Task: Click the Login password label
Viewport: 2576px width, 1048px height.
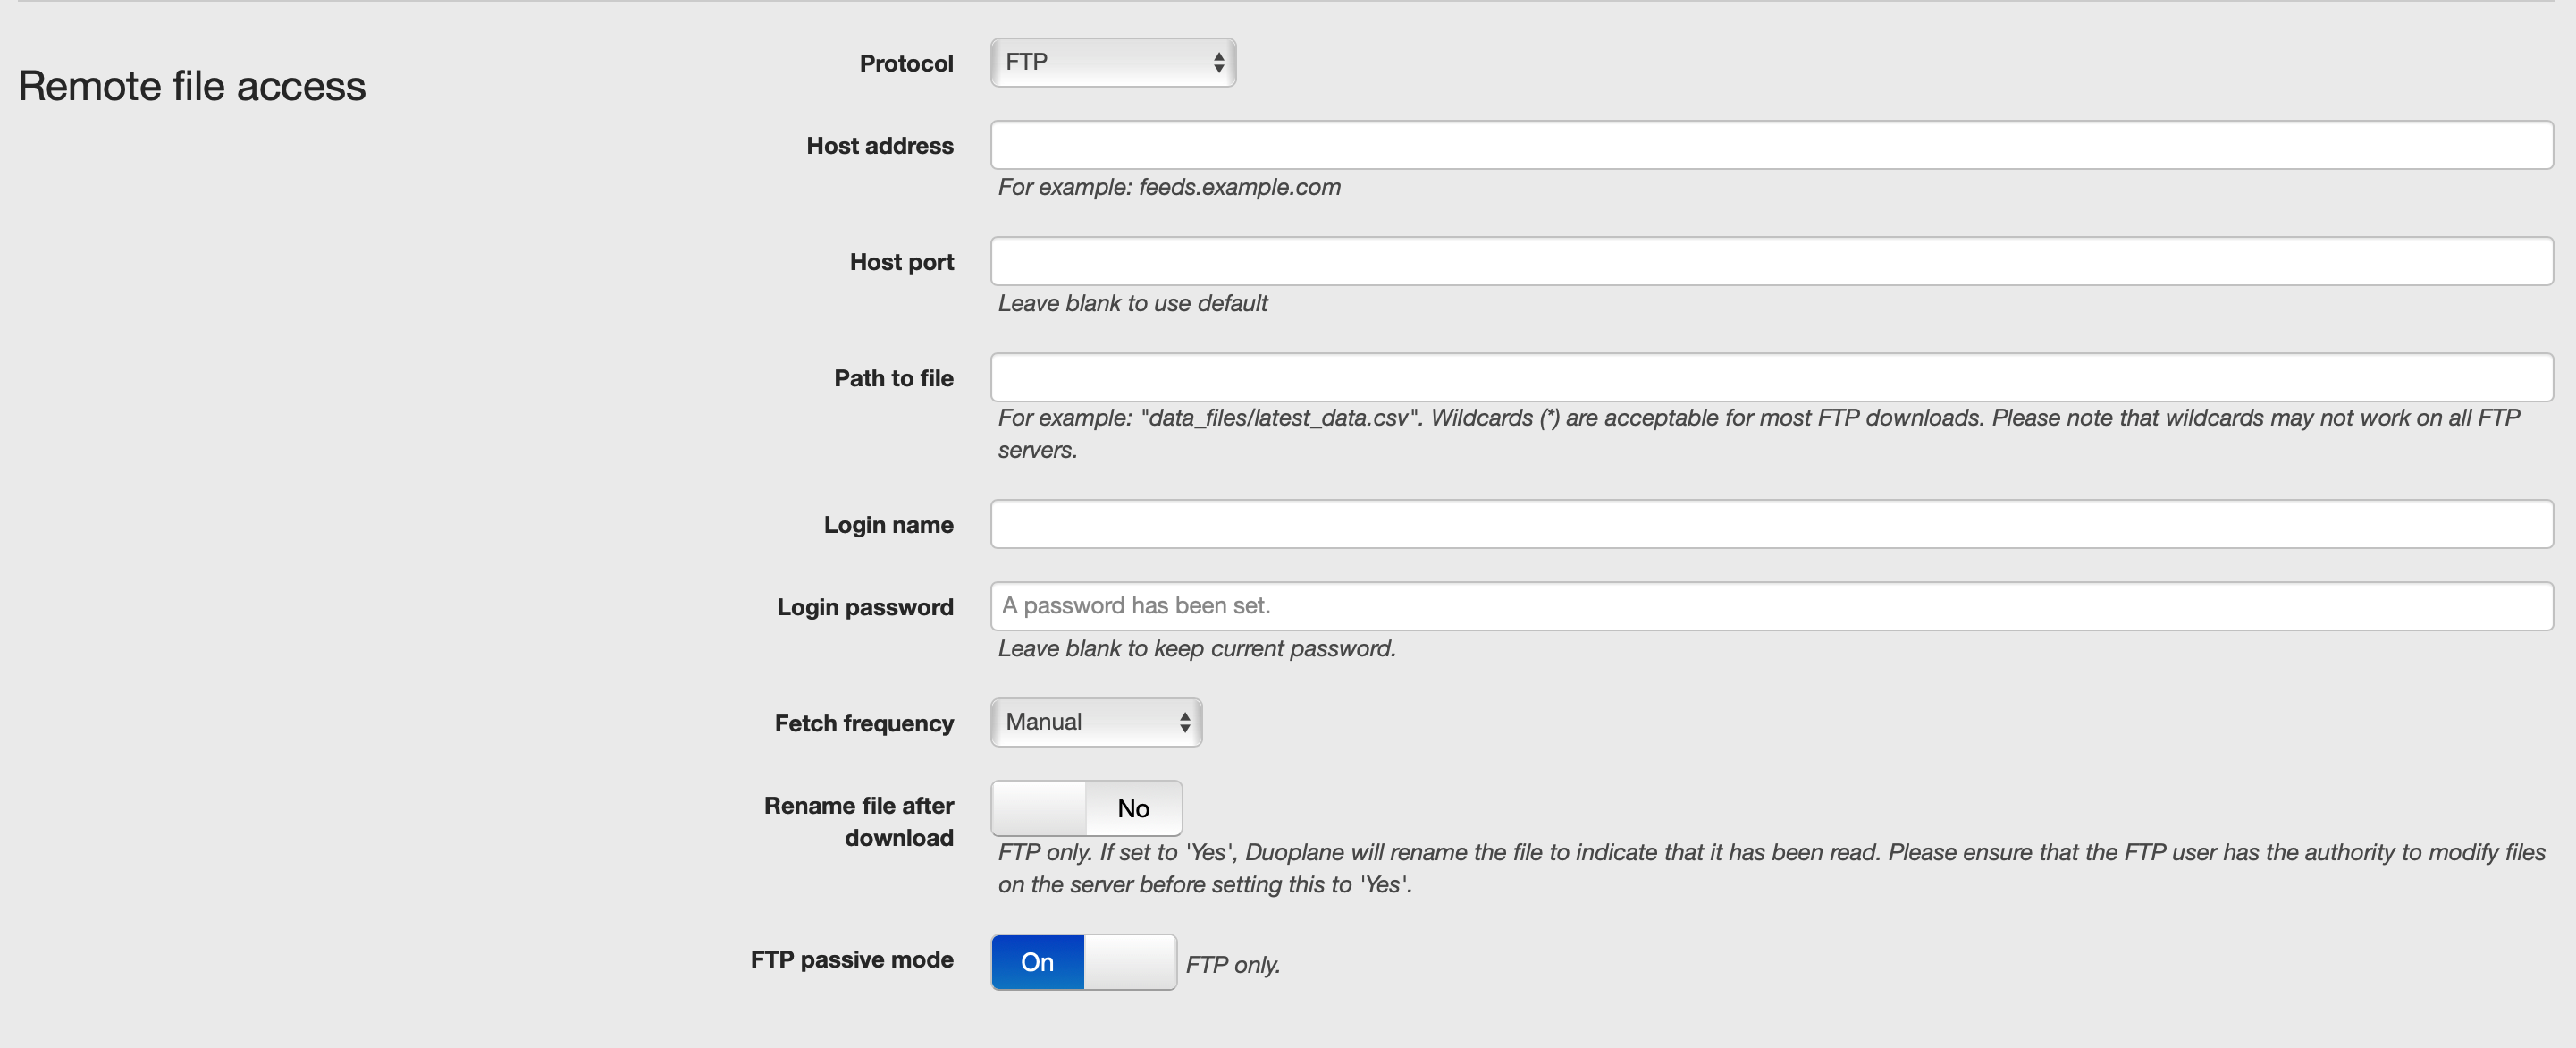Action: tap(865, 607)
